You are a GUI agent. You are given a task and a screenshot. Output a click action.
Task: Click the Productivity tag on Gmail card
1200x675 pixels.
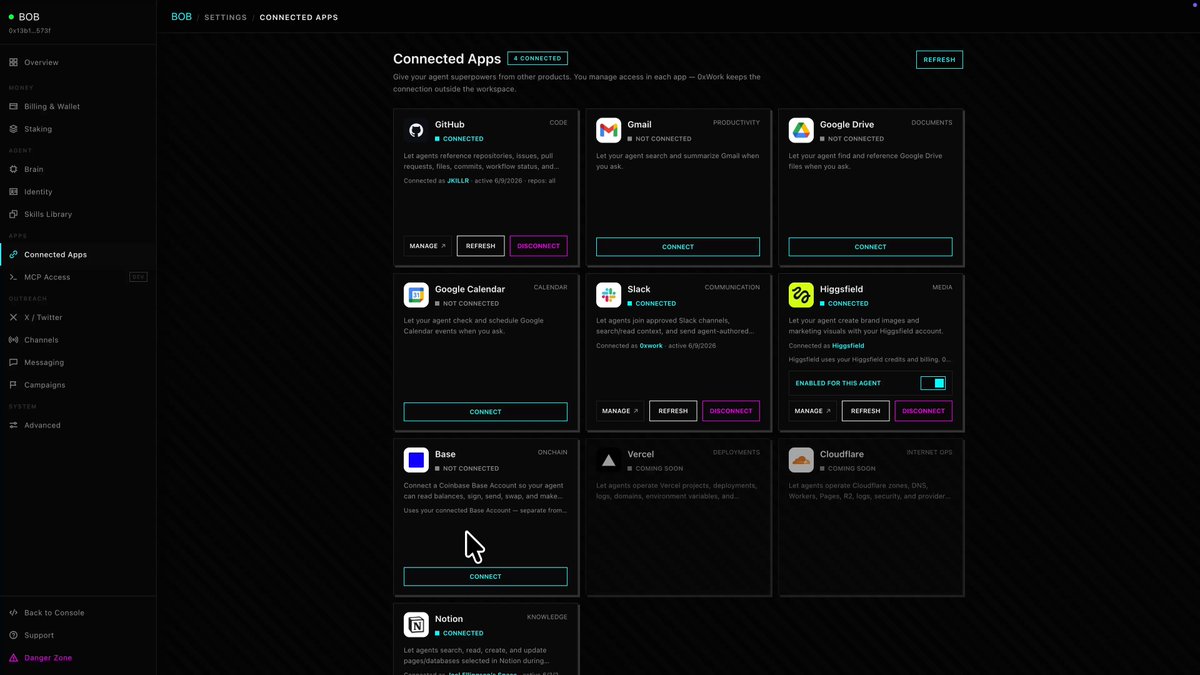[x=736, y=123]
